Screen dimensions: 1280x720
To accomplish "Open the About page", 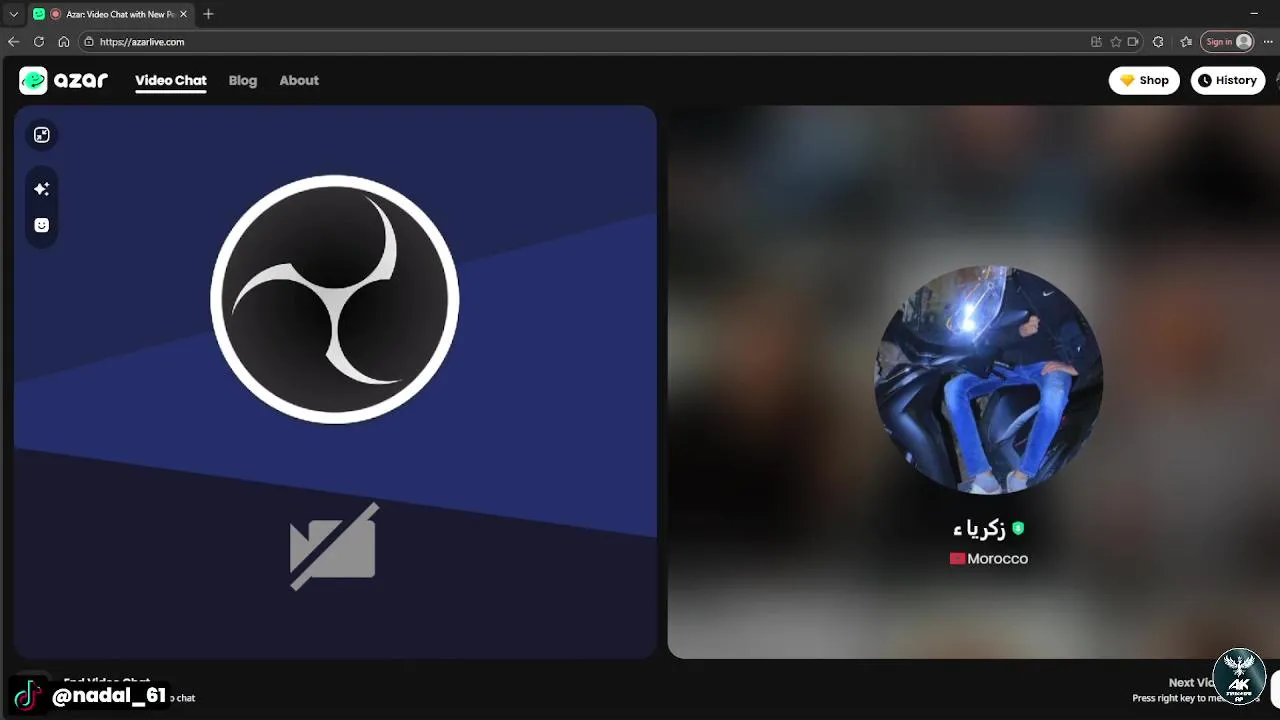I will (x=299, y=81).
